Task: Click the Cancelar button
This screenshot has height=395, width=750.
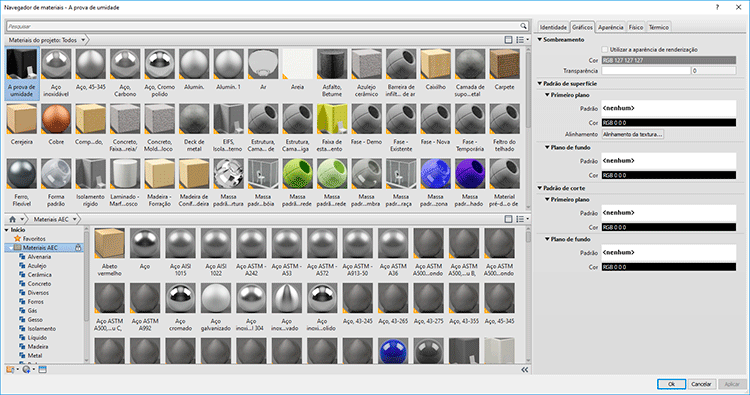Action: (x=701, y=384)
